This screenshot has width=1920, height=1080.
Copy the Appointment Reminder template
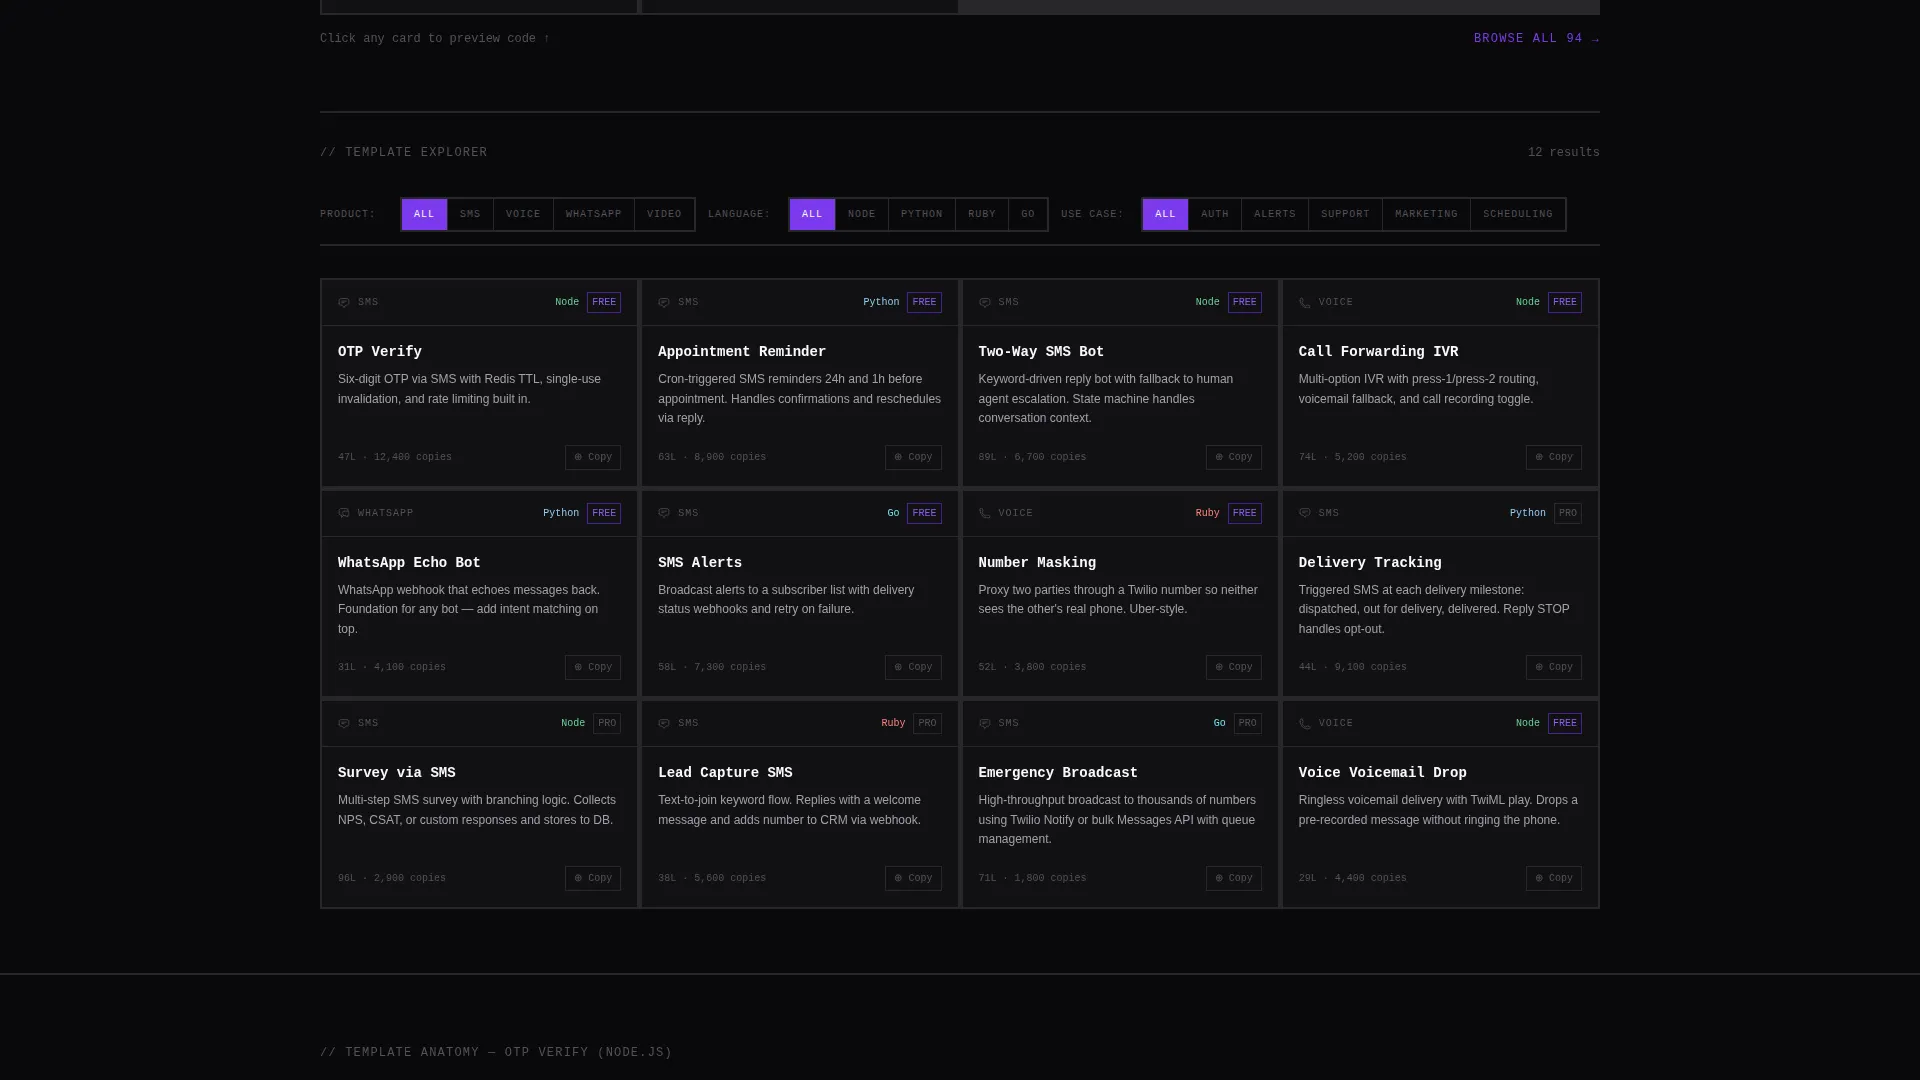point(913,457)
